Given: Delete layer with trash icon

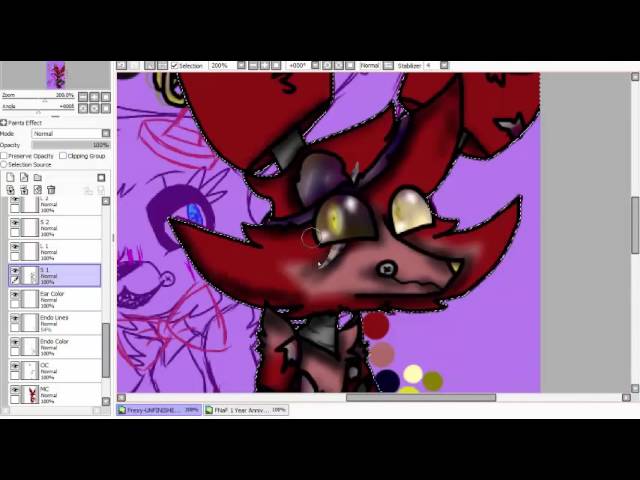Looking at the screenshot, I should (x=51, y=190).
